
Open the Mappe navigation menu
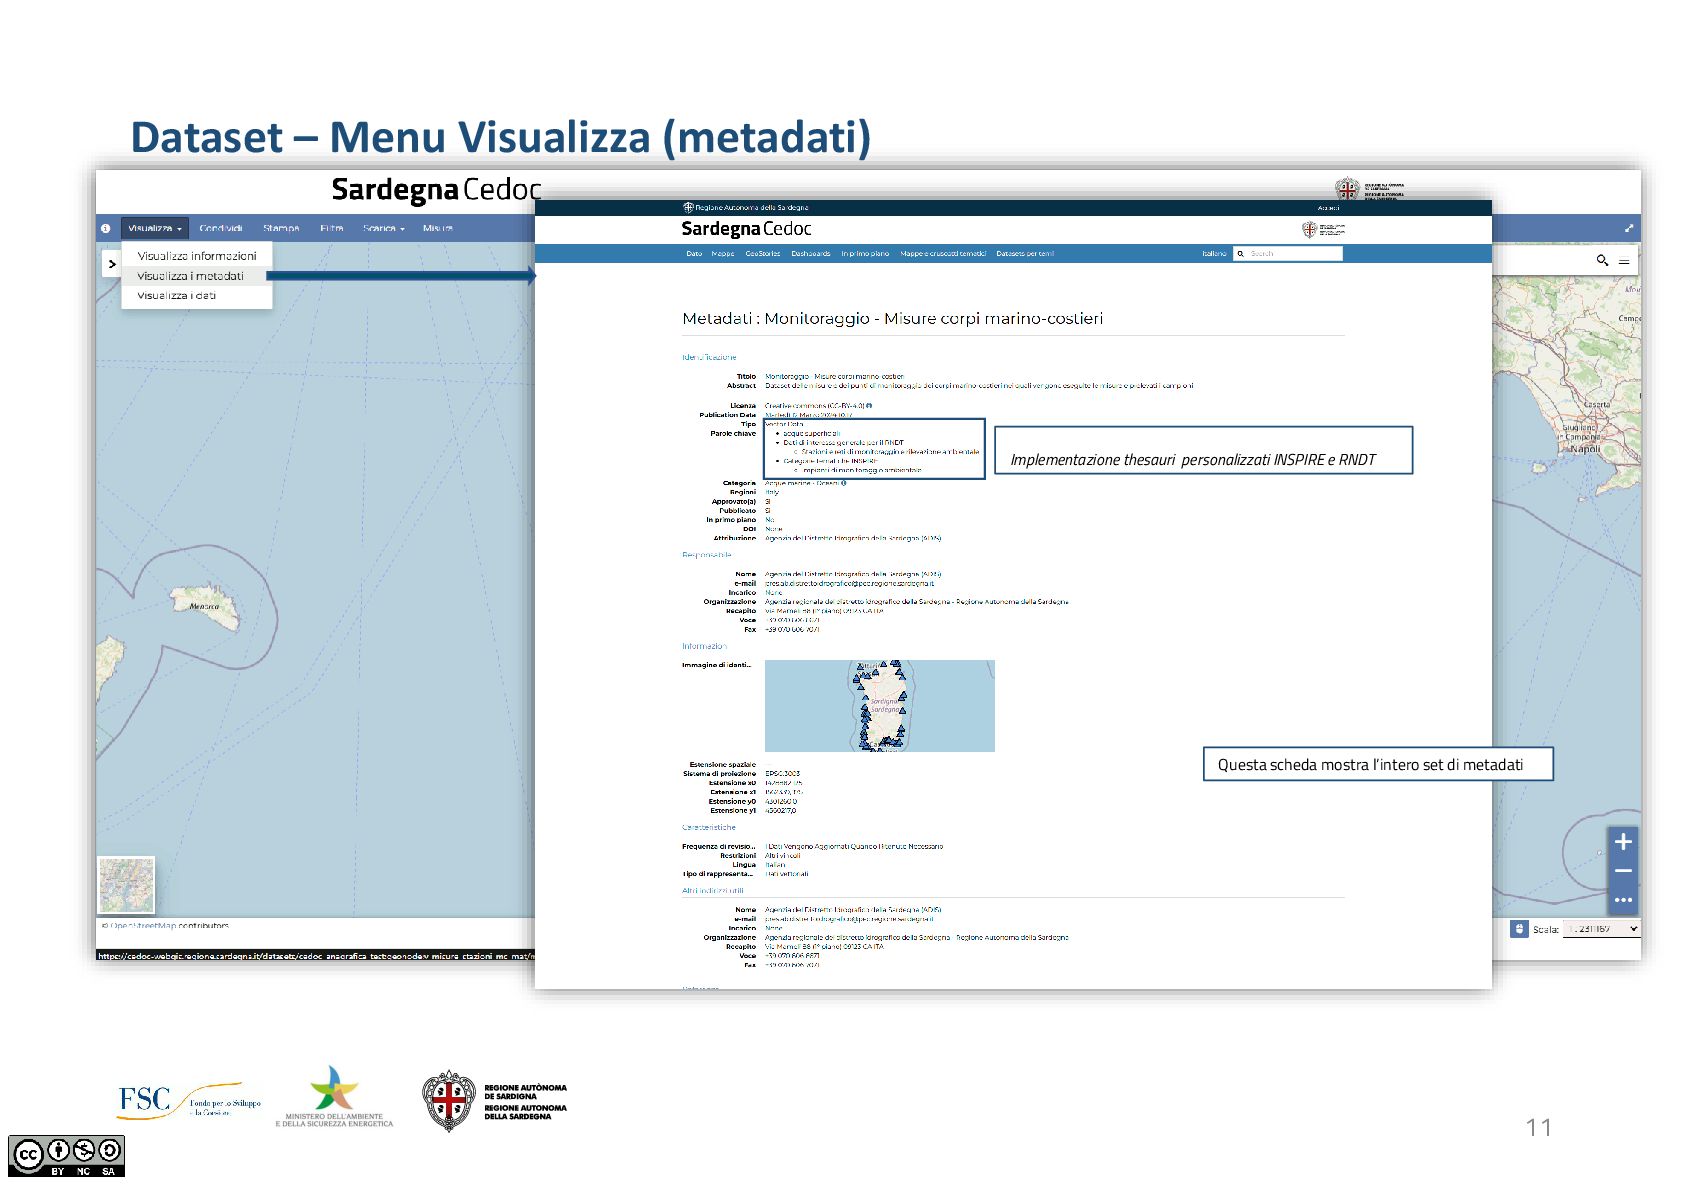tap(723, 254)
